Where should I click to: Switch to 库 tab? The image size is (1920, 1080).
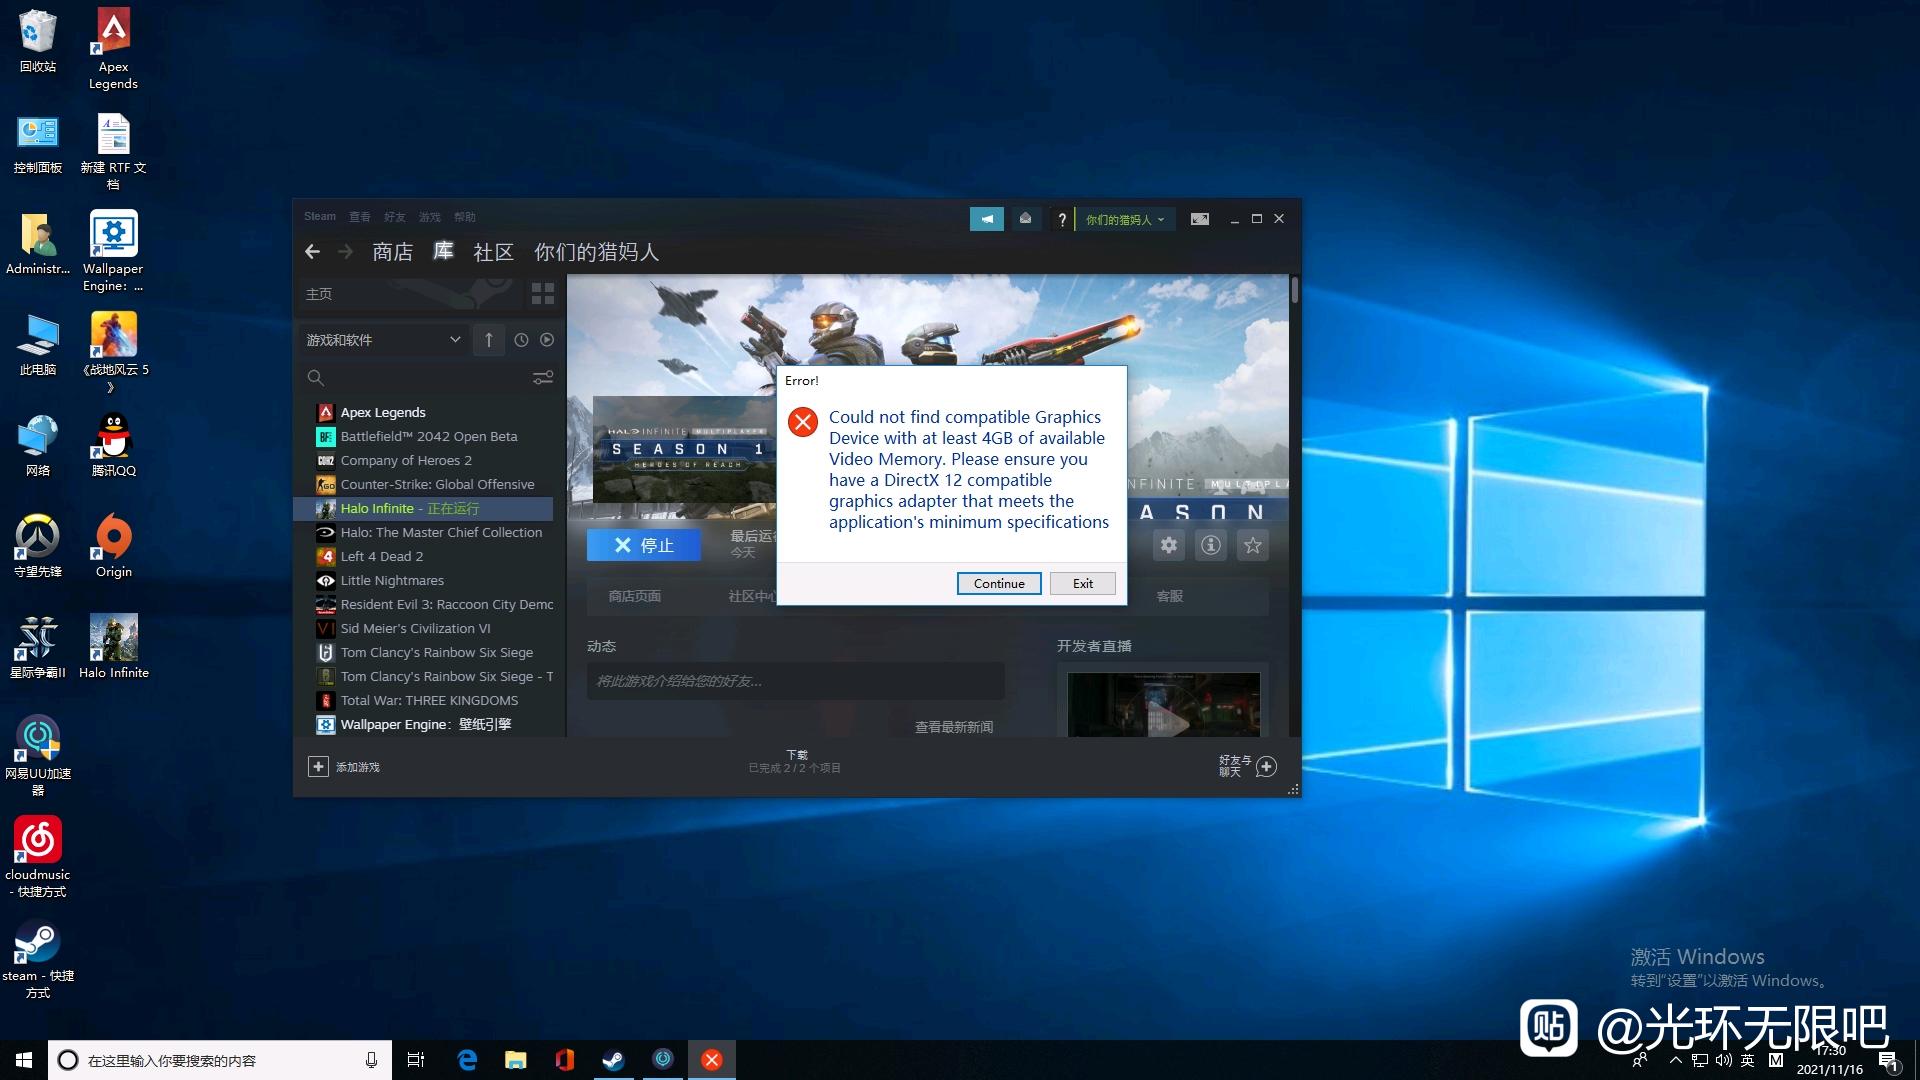pyautogui.click(x=443, y=252)
